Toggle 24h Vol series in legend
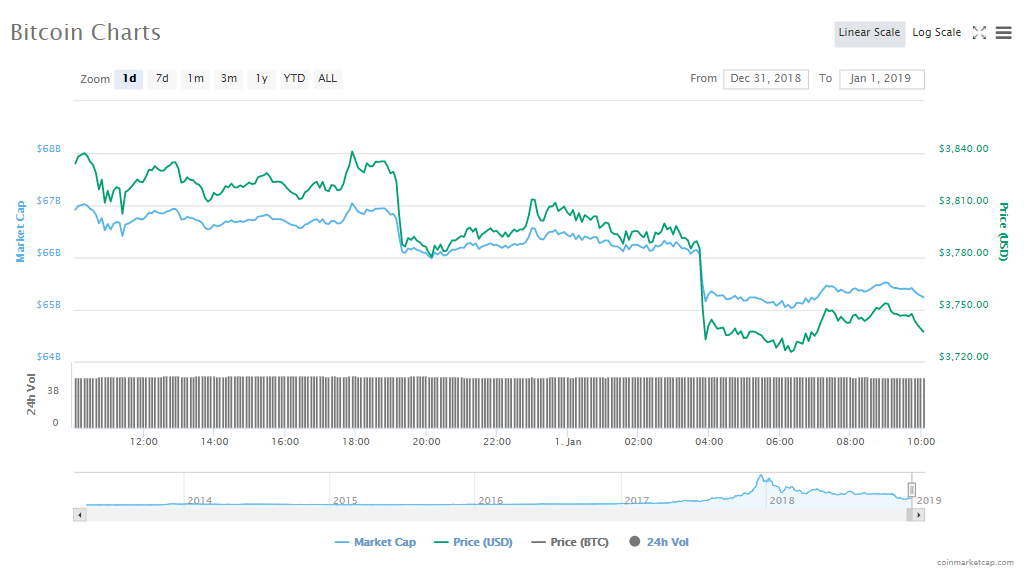The image size is (1026, 585). (x=659, y=542)
